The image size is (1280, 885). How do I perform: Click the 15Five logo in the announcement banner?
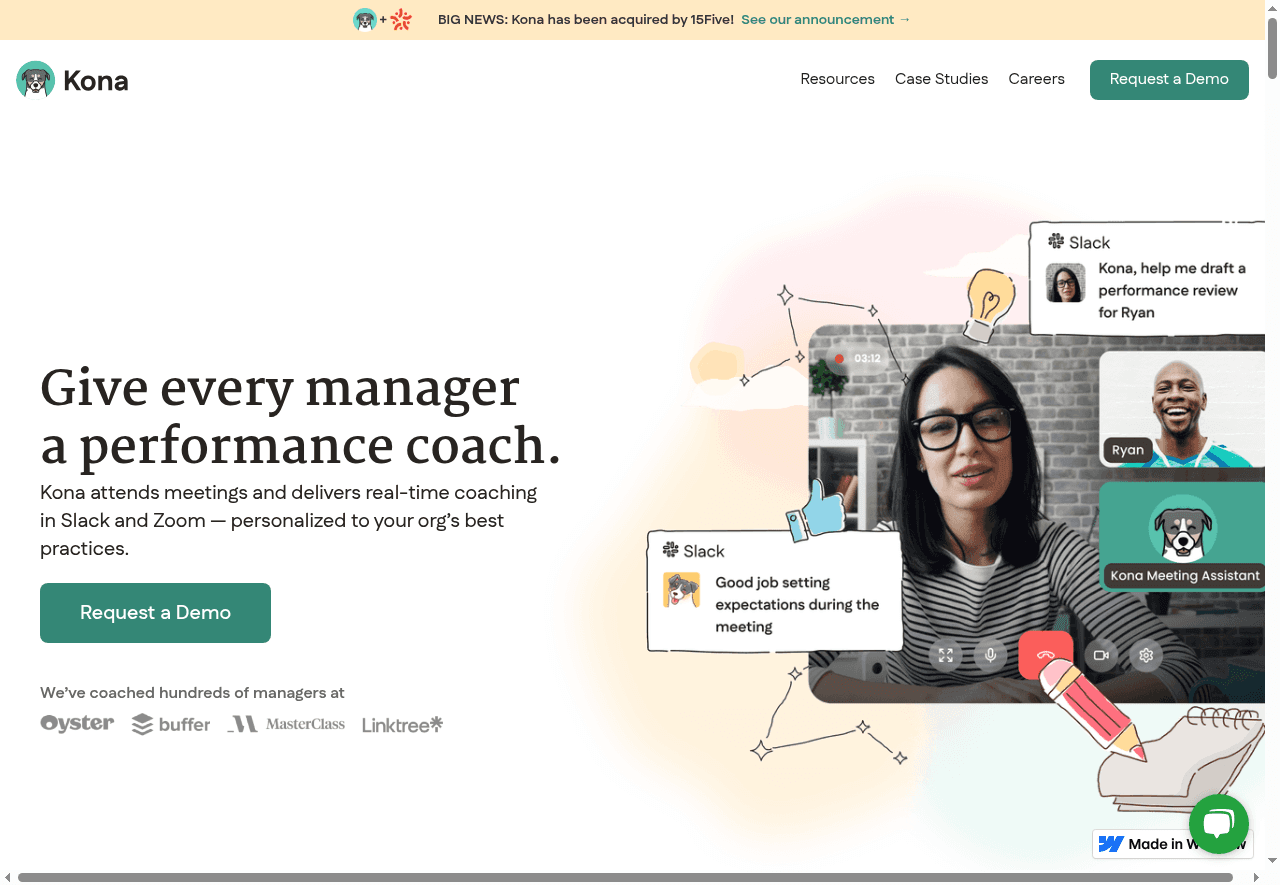coord(399,18)
